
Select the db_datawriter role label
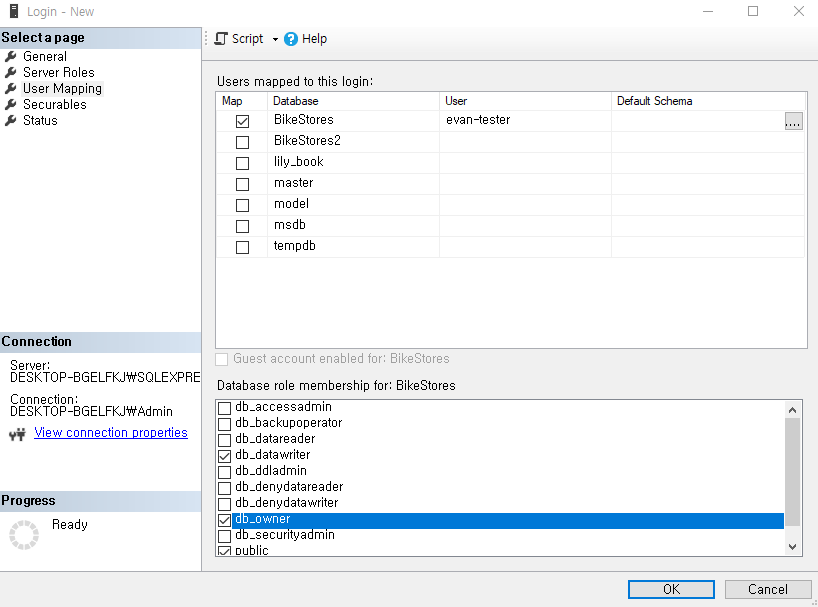coord(273,455)
